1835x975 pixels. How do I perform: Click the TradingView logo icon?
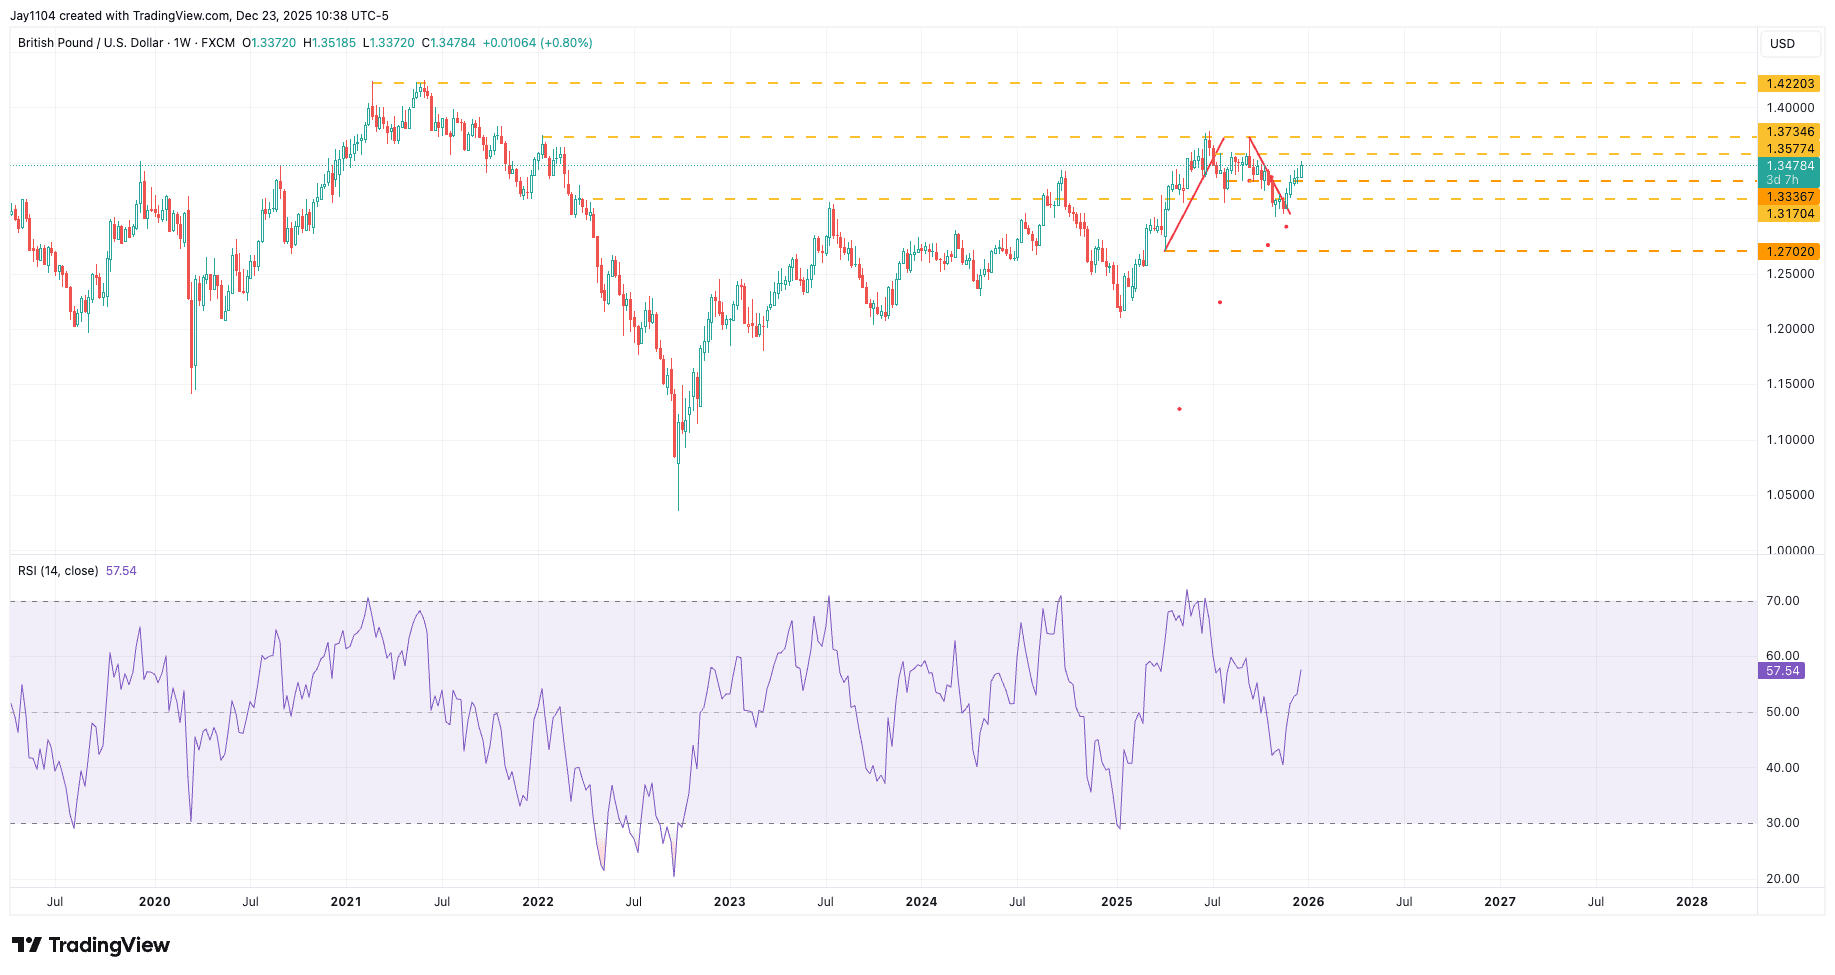pyautogui.click(x=29, y=944)
